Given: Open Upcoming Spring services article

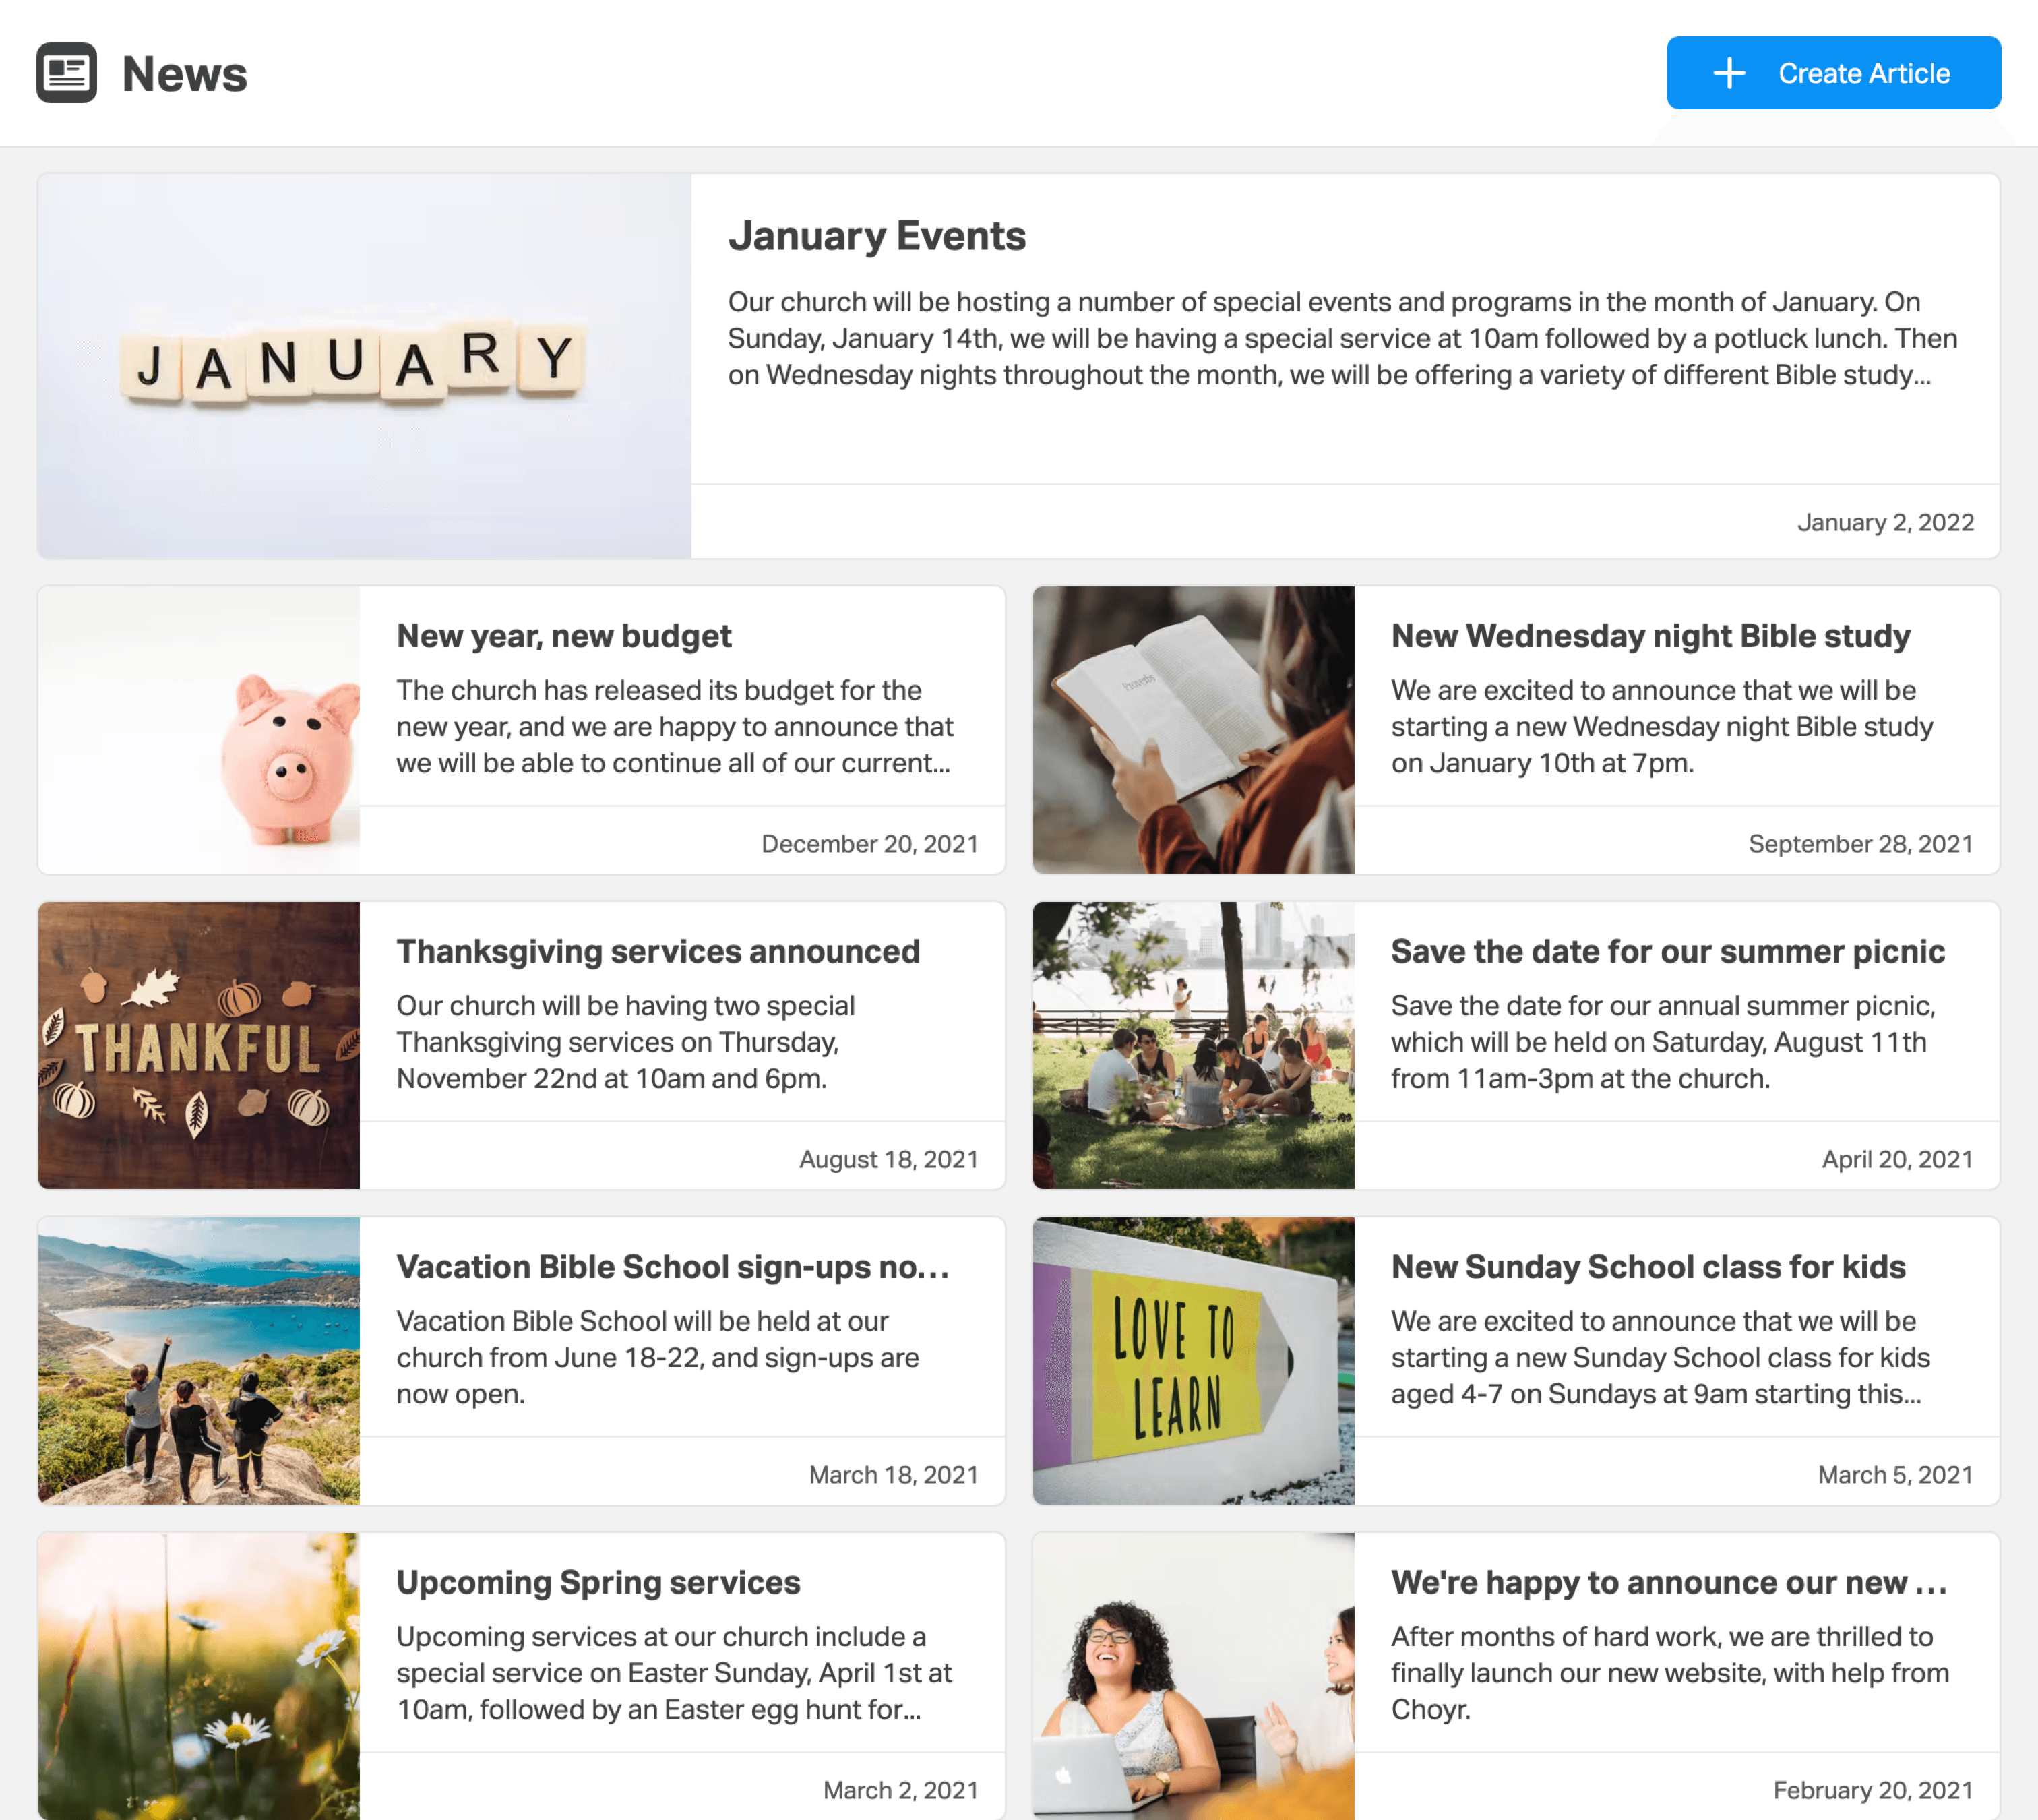Looking at the screenshot, I should pos(598,1582).
